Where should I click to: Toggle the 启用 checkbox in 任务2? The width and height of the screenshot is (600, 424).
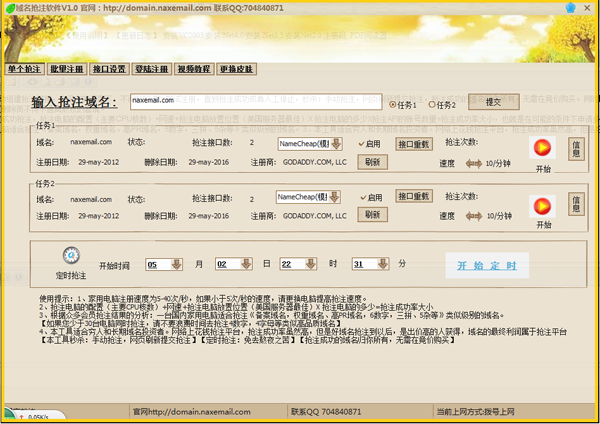pyautogui.click(x=362, y=198)
